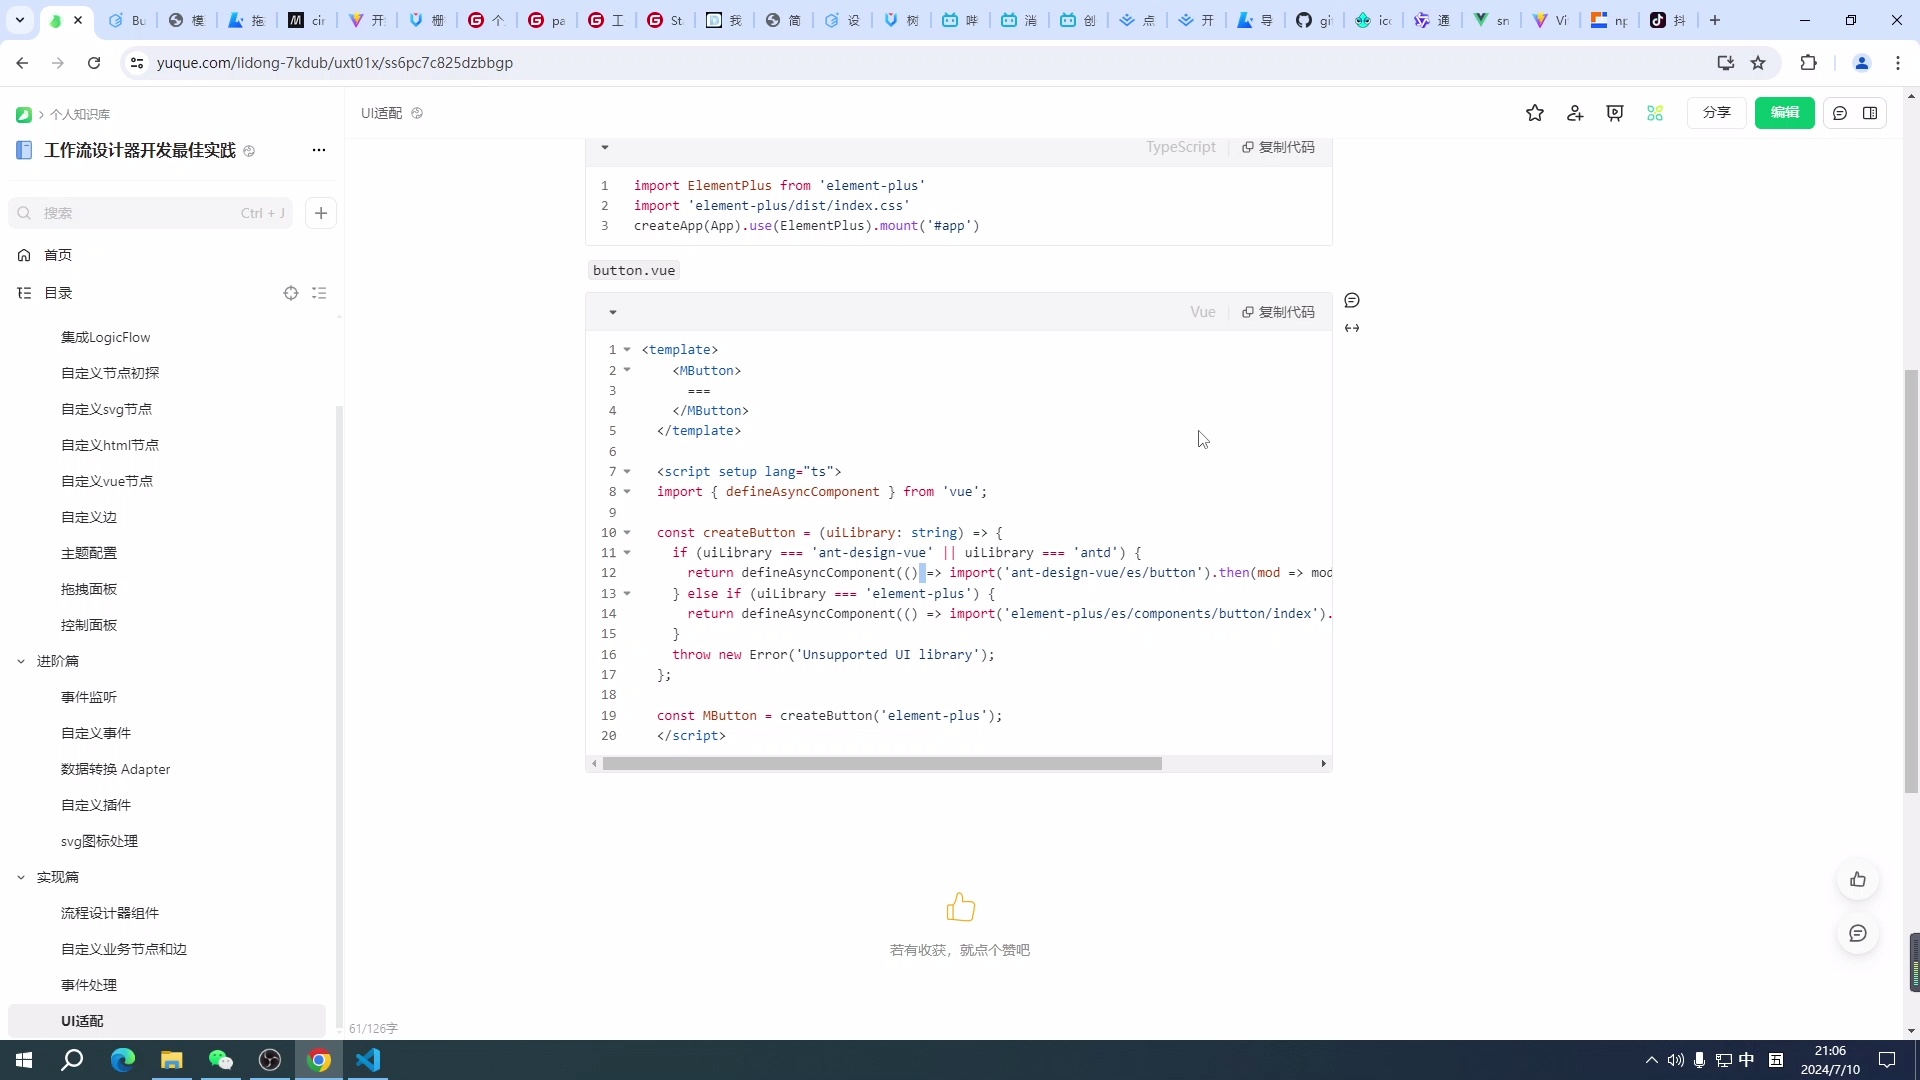This screenshot has height=1080, width=1920.
Task: Collapse the Vue code block chevron
Action: pyautogui.click(x=613, y=312)
